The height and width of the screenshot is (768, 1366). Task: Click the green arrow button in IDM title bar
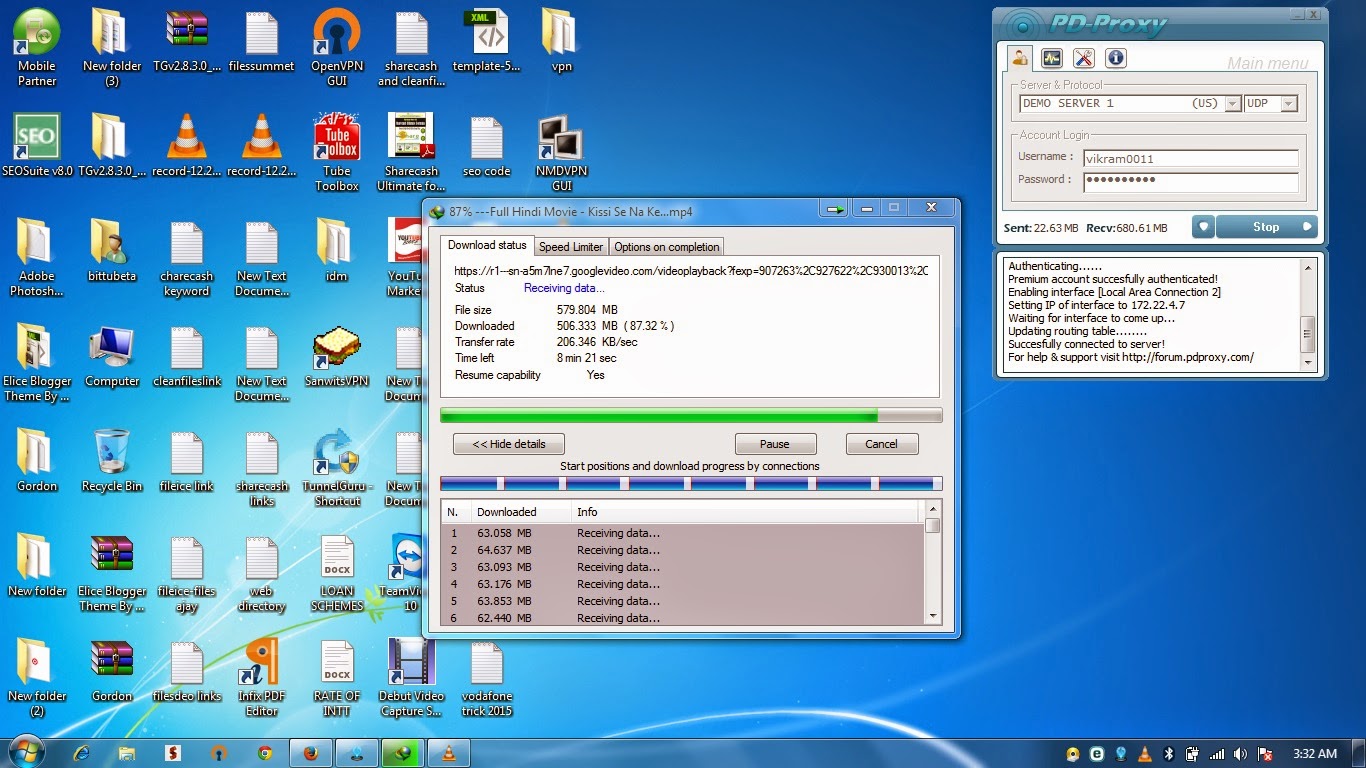point(834,209)
